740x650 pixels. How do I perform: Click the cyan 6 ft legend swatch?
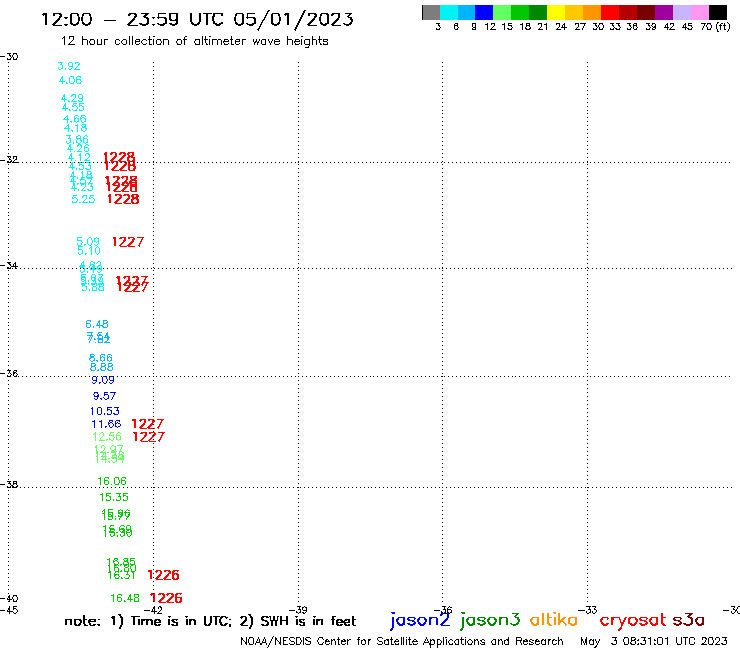pos(449,12)
